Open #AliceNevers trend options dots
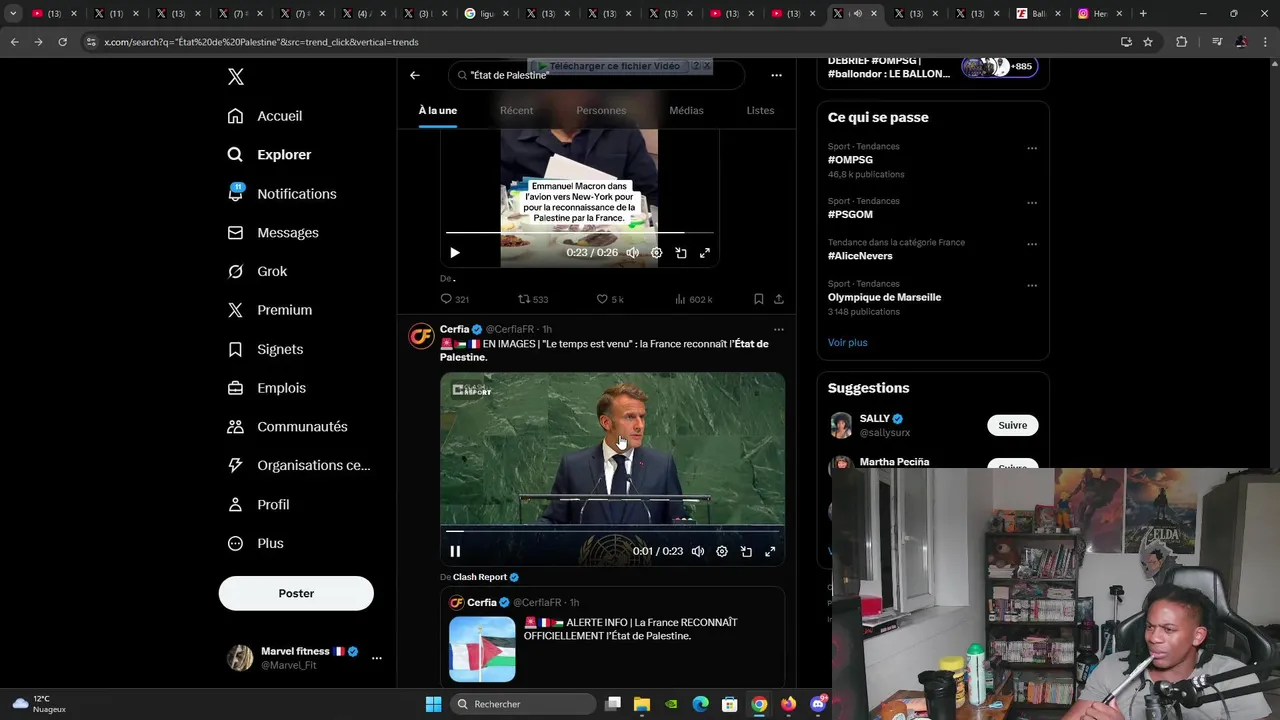 pyautogui.click(x=1032, y=244)
